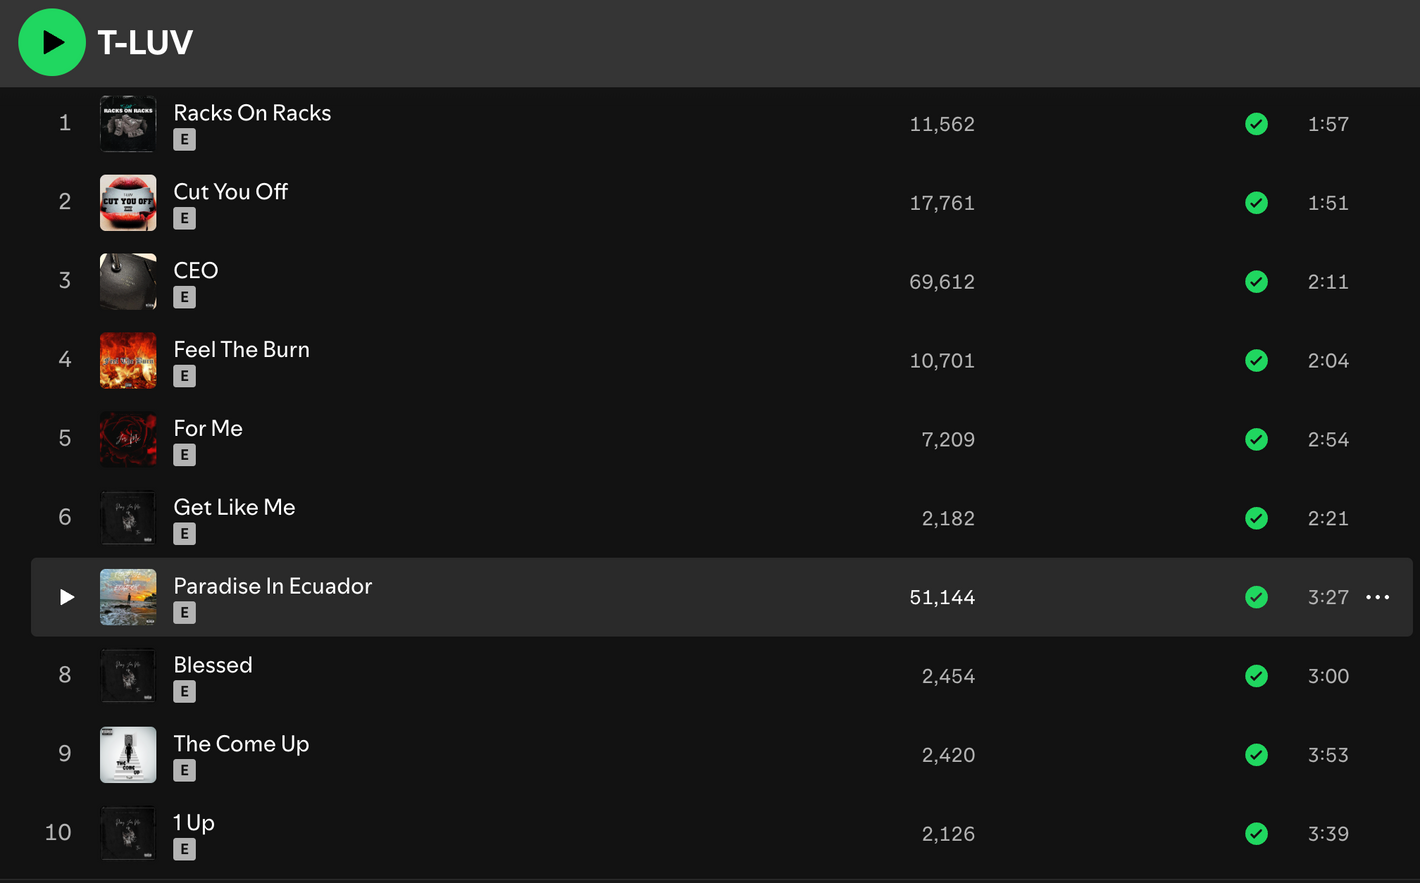This screenshot has width=1420, height=883.
Task: Click the explicit badge under Get Like Me
Action: [184, 534]
